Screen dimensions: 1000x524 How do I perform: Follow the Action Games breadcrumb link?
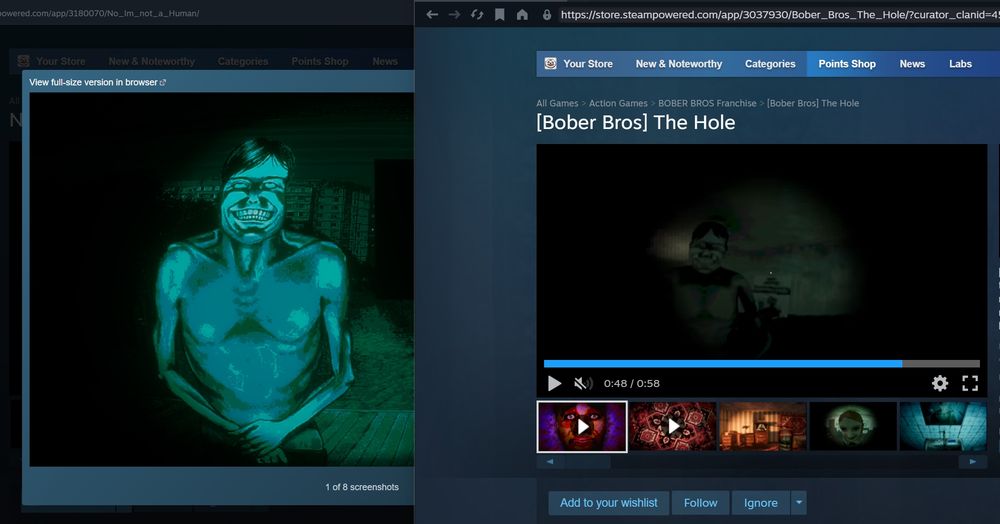click(618, 103)
